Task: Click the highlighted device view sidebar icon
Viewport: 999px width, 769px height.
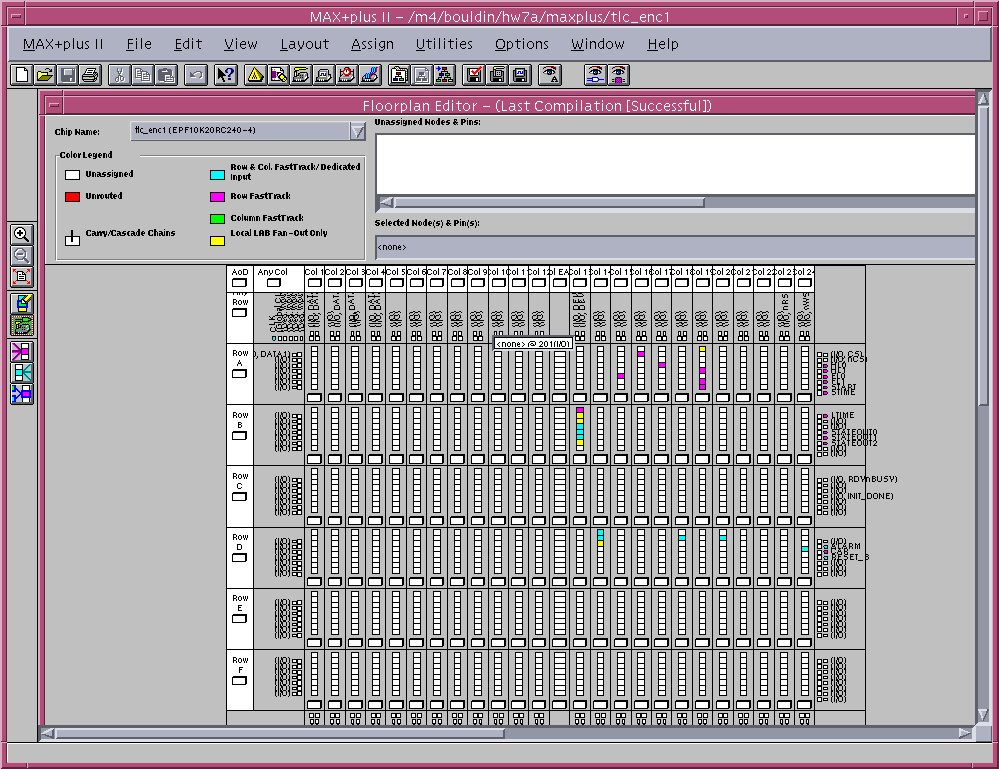Action: (20, 327)
